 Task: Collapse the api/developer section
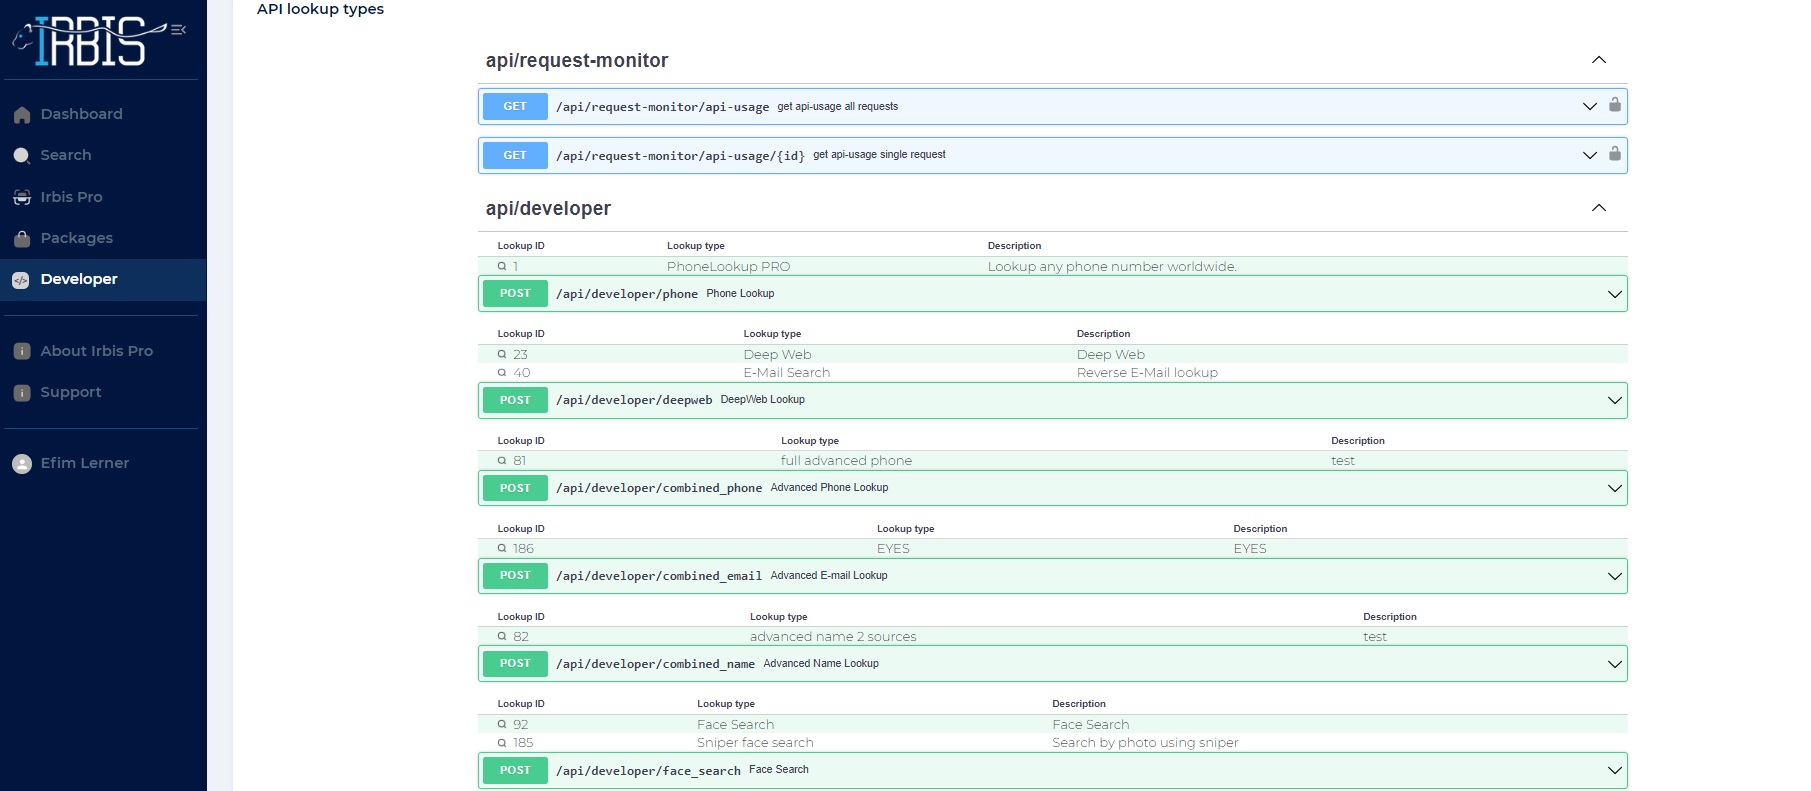coord(1598,208)
